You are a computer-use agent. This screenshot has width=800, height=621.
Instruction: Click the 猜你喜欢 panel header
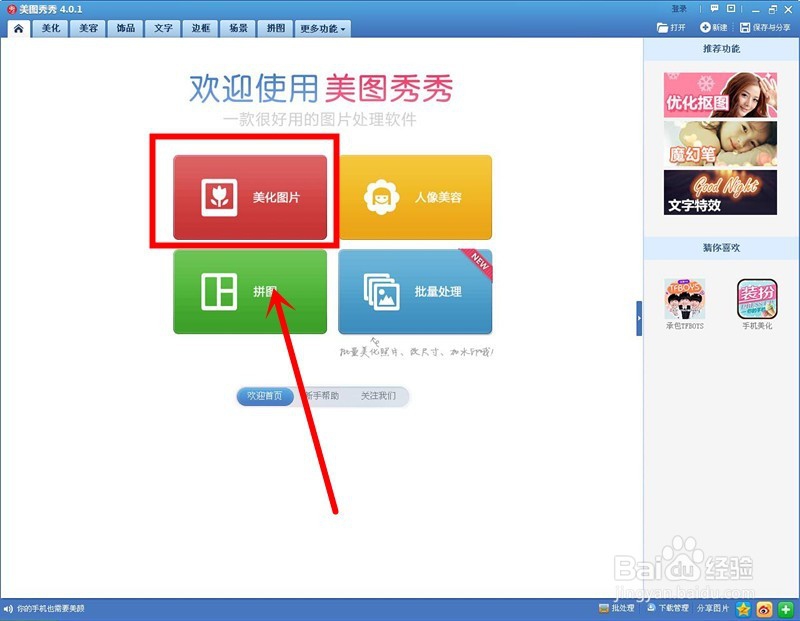[721, 248]
